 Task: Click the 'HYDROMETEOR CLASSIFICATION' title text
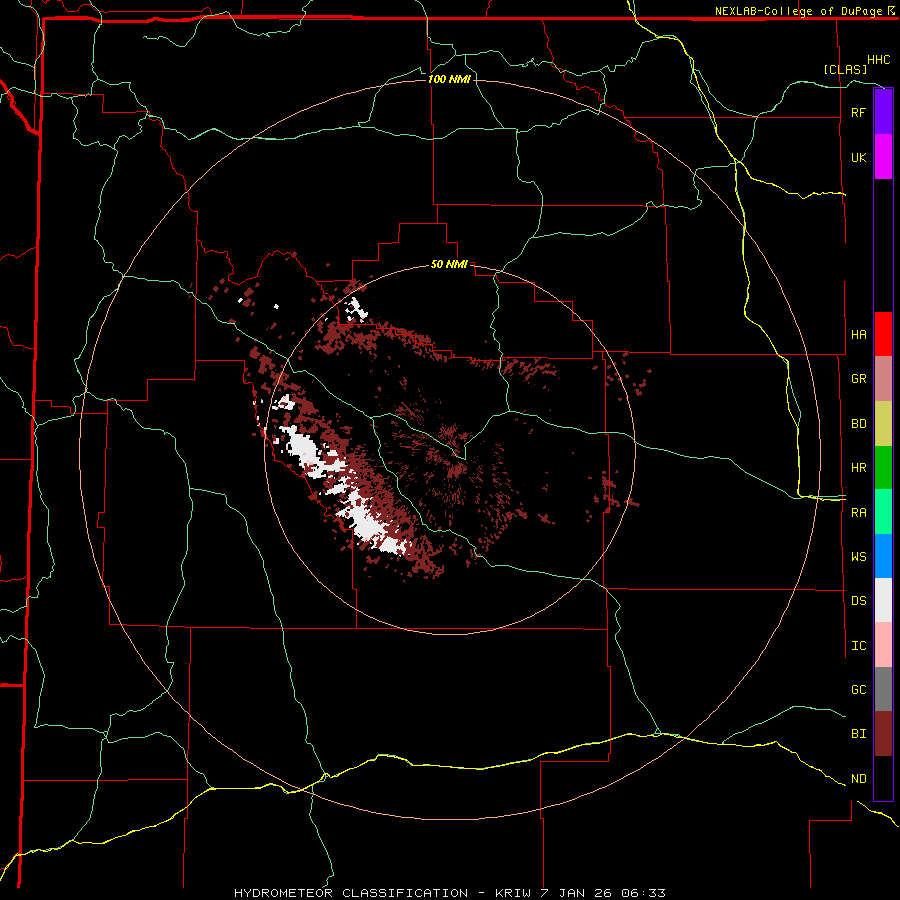tap(351, 893)
